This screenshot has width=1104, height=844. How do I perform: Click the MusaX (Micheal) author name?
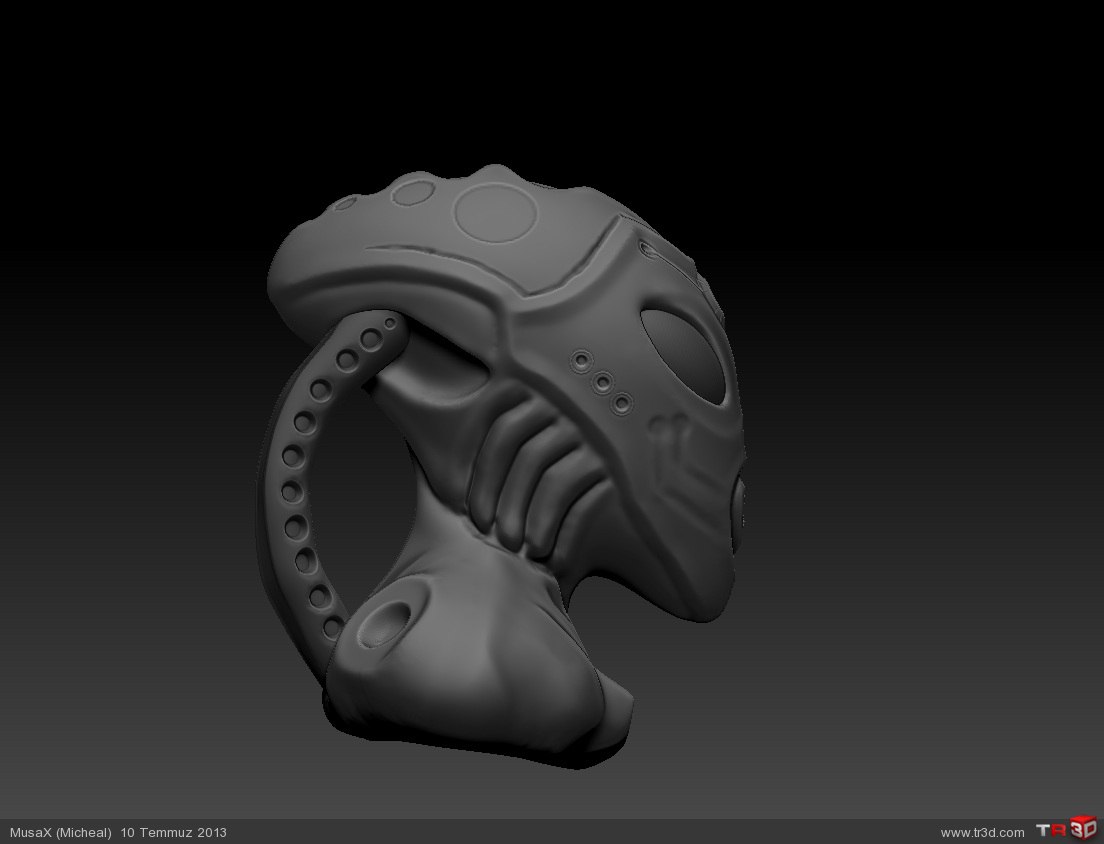tap(61, 833)
